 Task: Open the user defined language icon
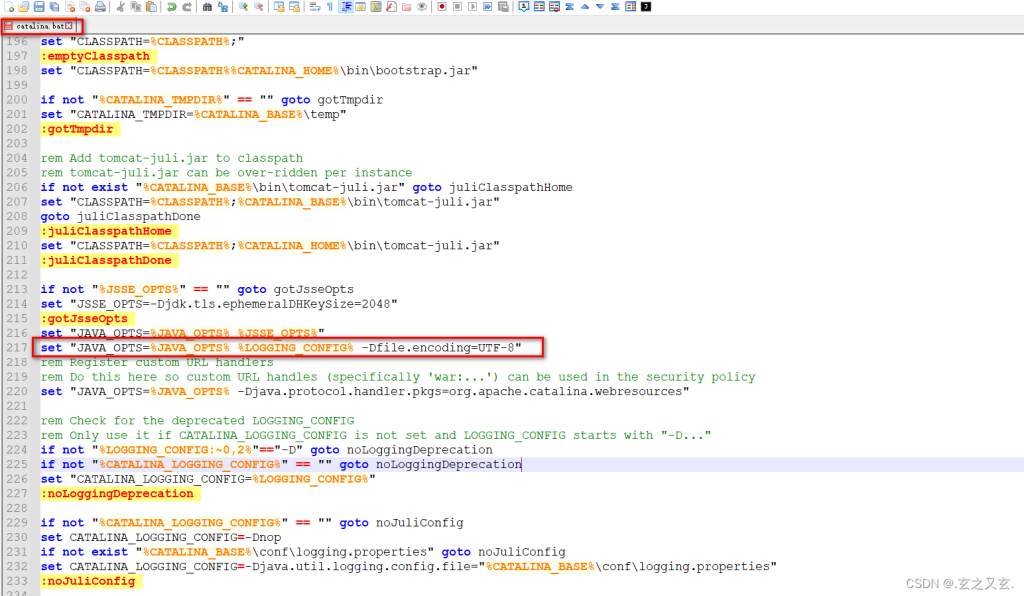tap(360, 7)
